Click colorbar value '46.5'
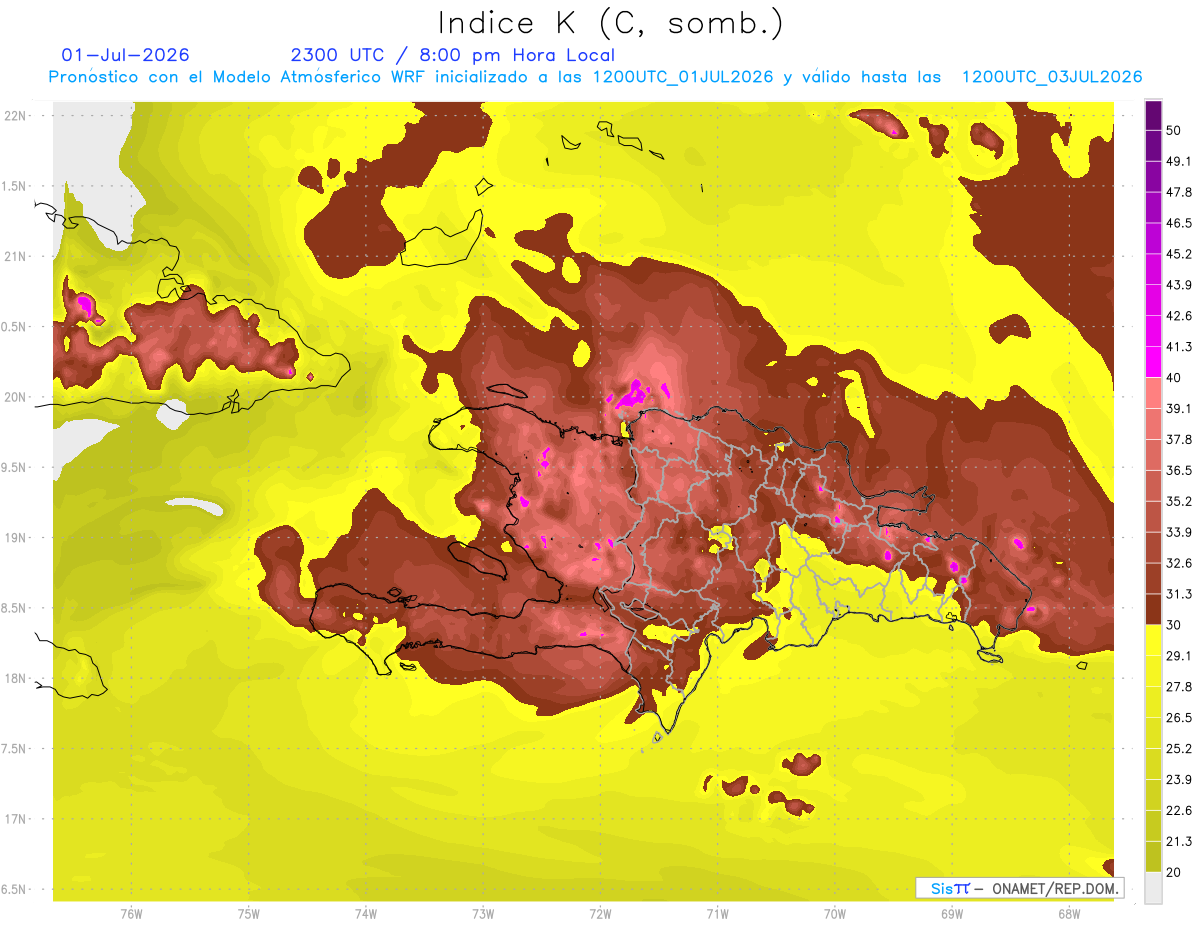The height and width of the screenshot is (927, 1200). click(x=1179, y=223)
